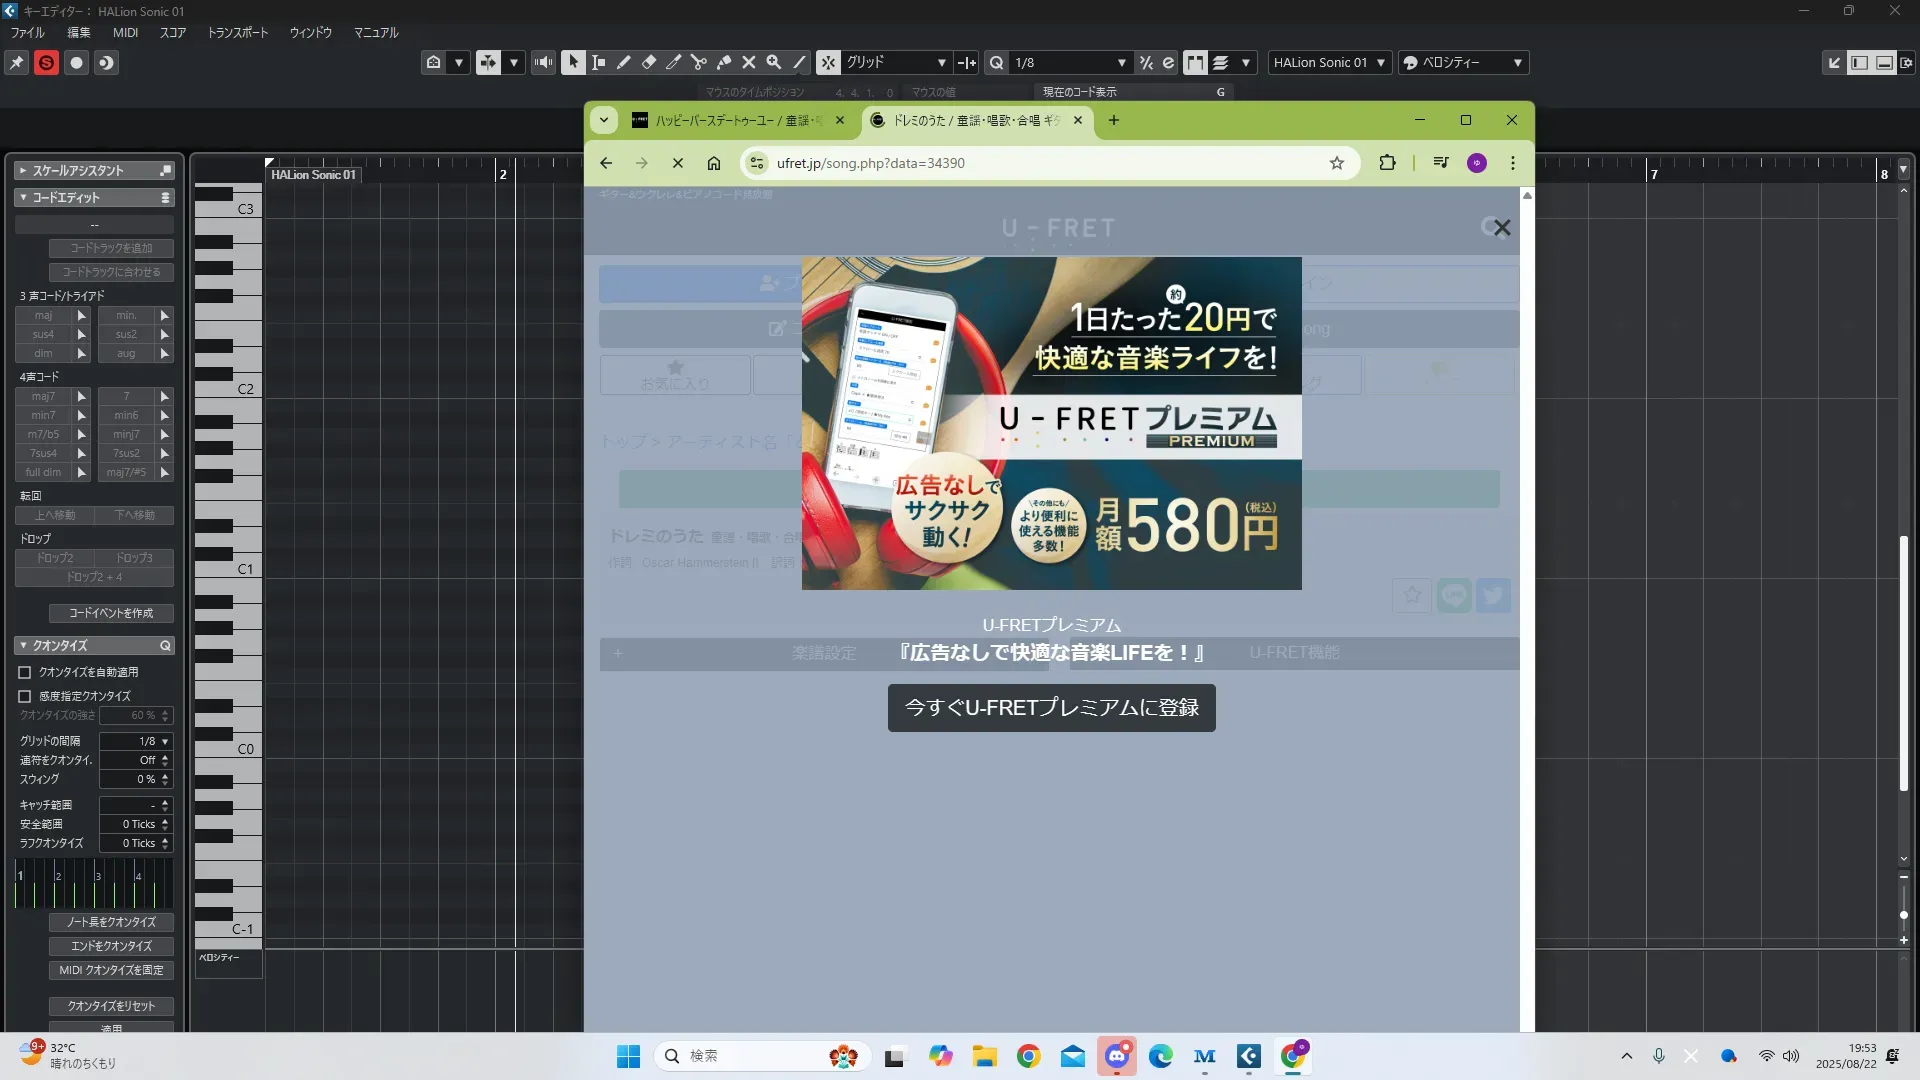Select the Erase tool

point(649,62)
